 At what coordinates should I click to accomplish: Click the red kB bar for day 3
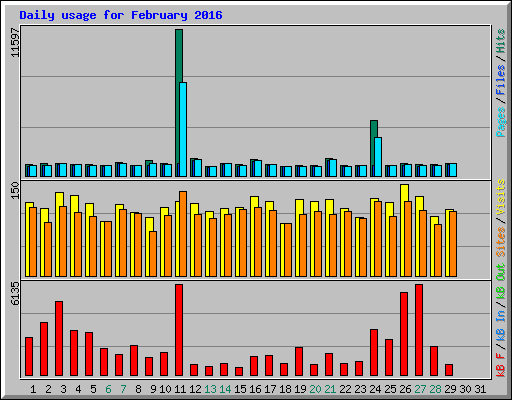point(59,339)
